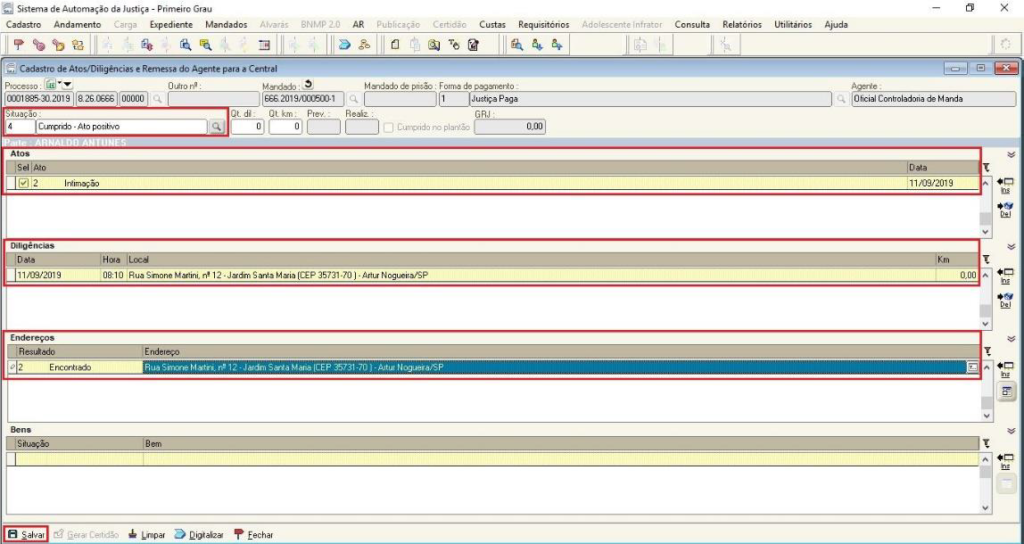This screenshot has height=544, width=1024.
Task: Uncheck the Sel checkbox for the Intimação act
Action: [24, 184]
